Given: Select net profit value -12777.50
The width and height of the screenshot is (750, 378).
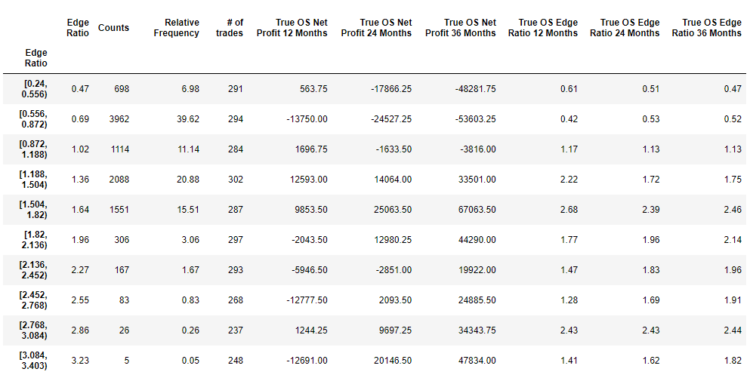Looking at the screenshot, I should (307, 300).
